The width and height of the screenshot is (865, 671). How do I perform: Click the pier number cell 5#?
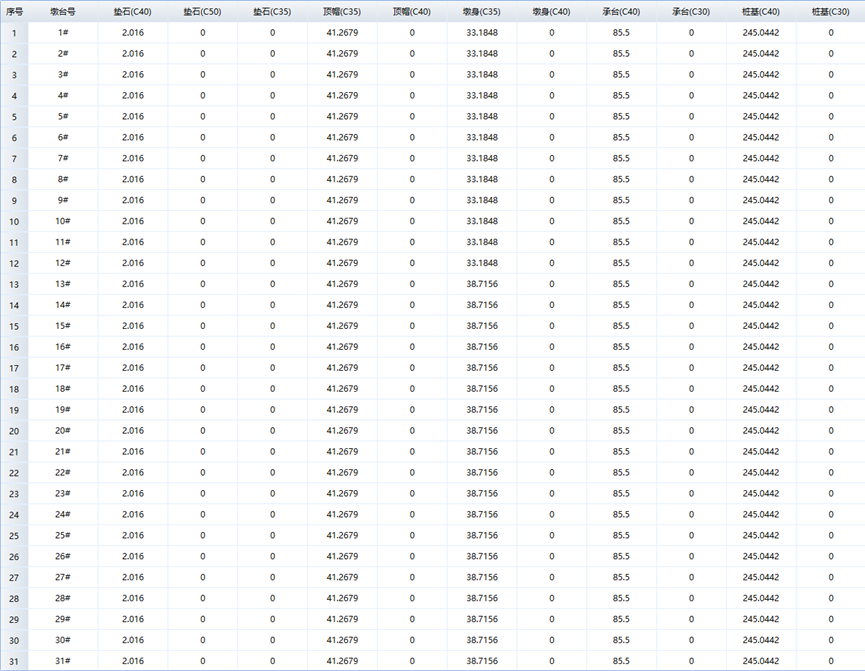point(62,117)
